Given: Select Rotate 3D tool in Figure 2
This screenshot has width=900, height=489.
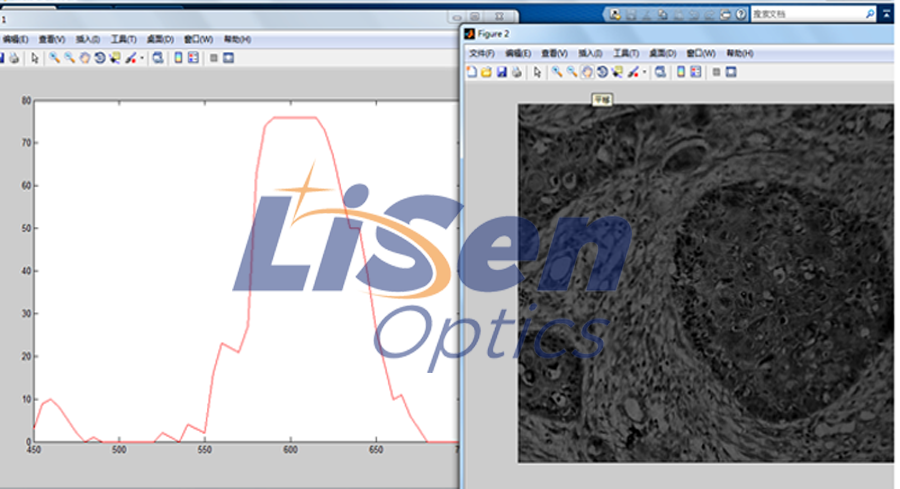Looking at the screenshot, I should tap(602, 72).
